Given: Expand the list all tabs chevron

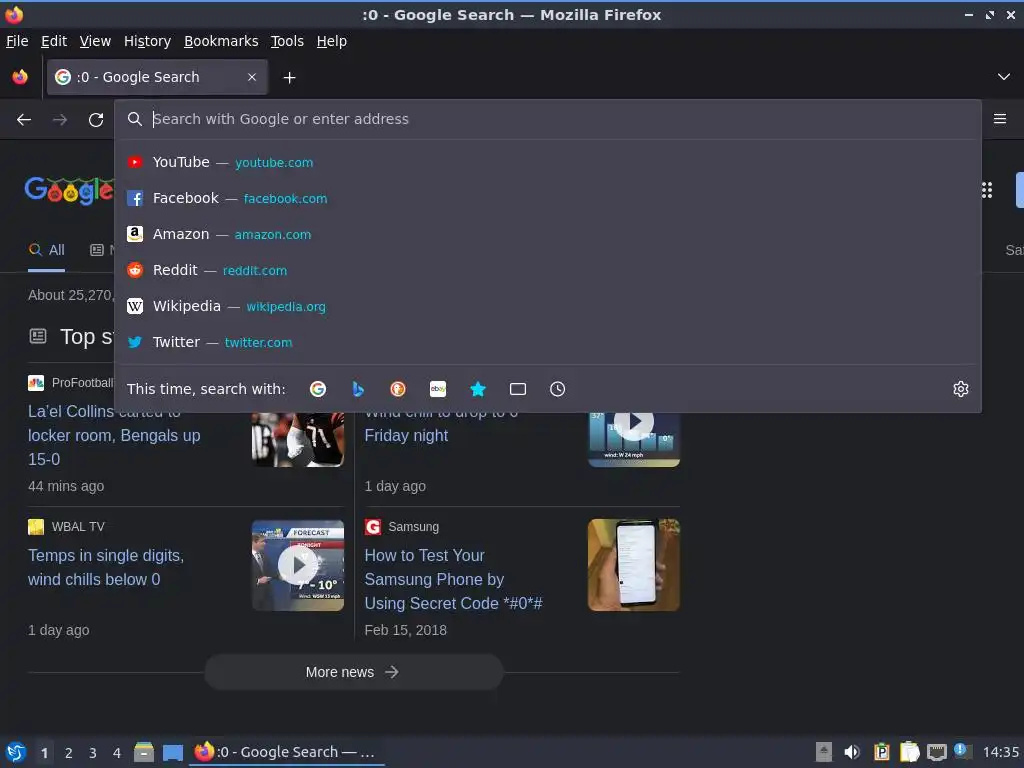Looking at the screenshot, I should coord(1004,77).
